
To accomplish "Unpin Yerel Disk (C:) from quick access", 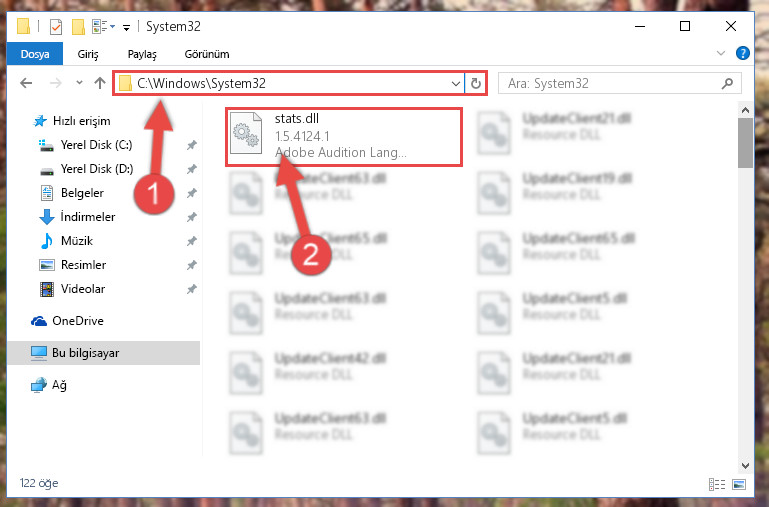I will coord(191,145).
